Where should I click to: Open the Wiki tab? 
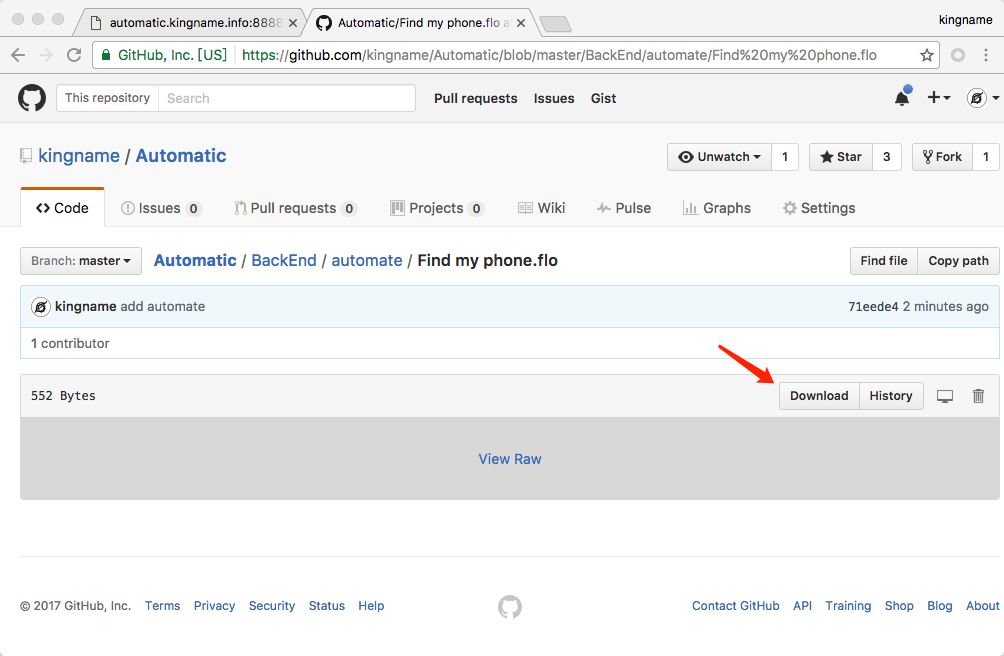pos(542,208)
